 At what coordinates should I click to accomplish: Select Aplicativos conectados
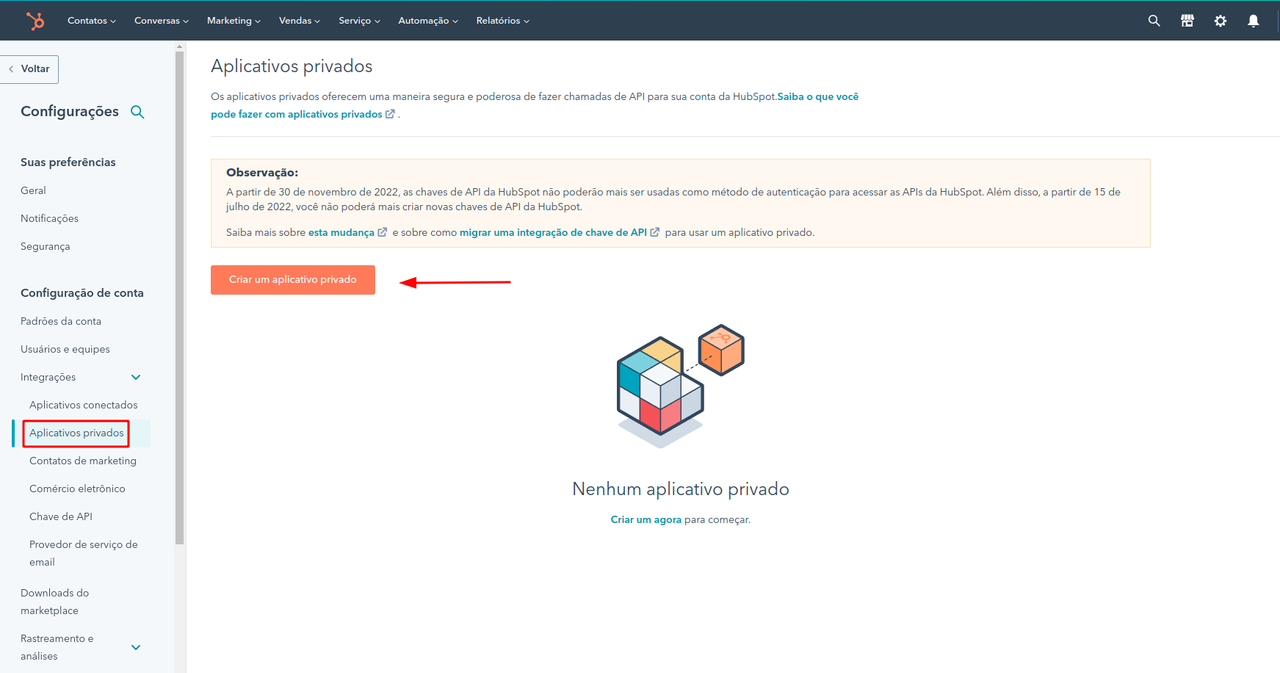pos(83,405)
